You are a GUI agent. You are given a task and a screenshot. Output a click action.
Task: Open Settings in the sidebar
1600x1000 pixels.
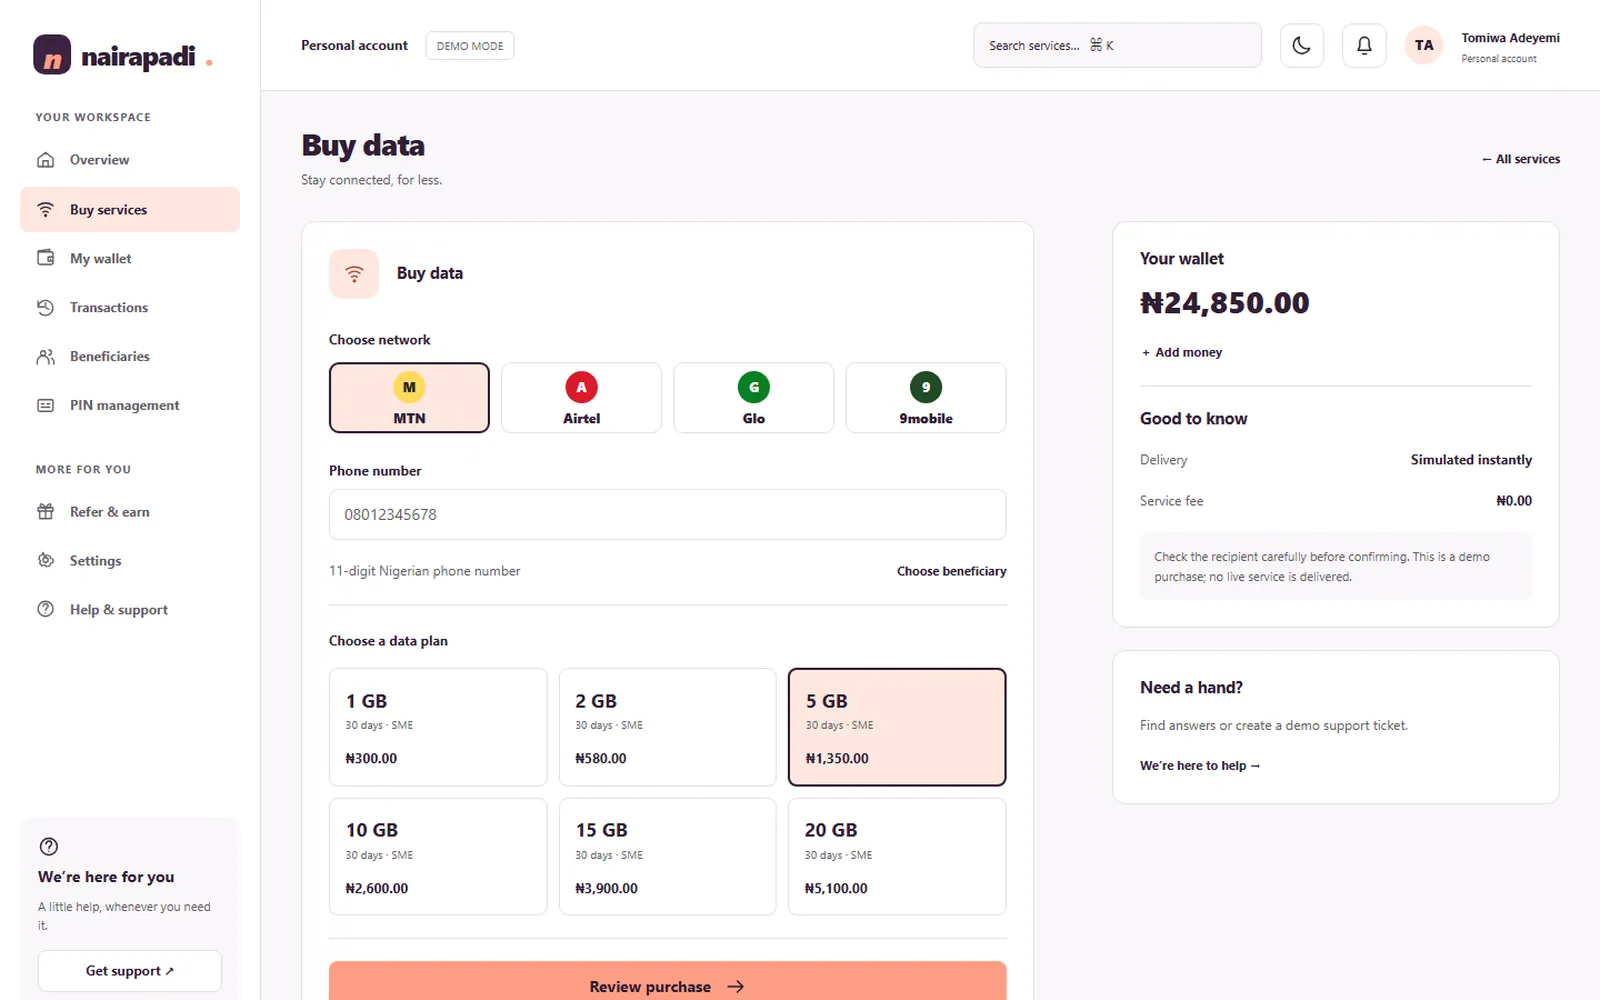(130, 561)
